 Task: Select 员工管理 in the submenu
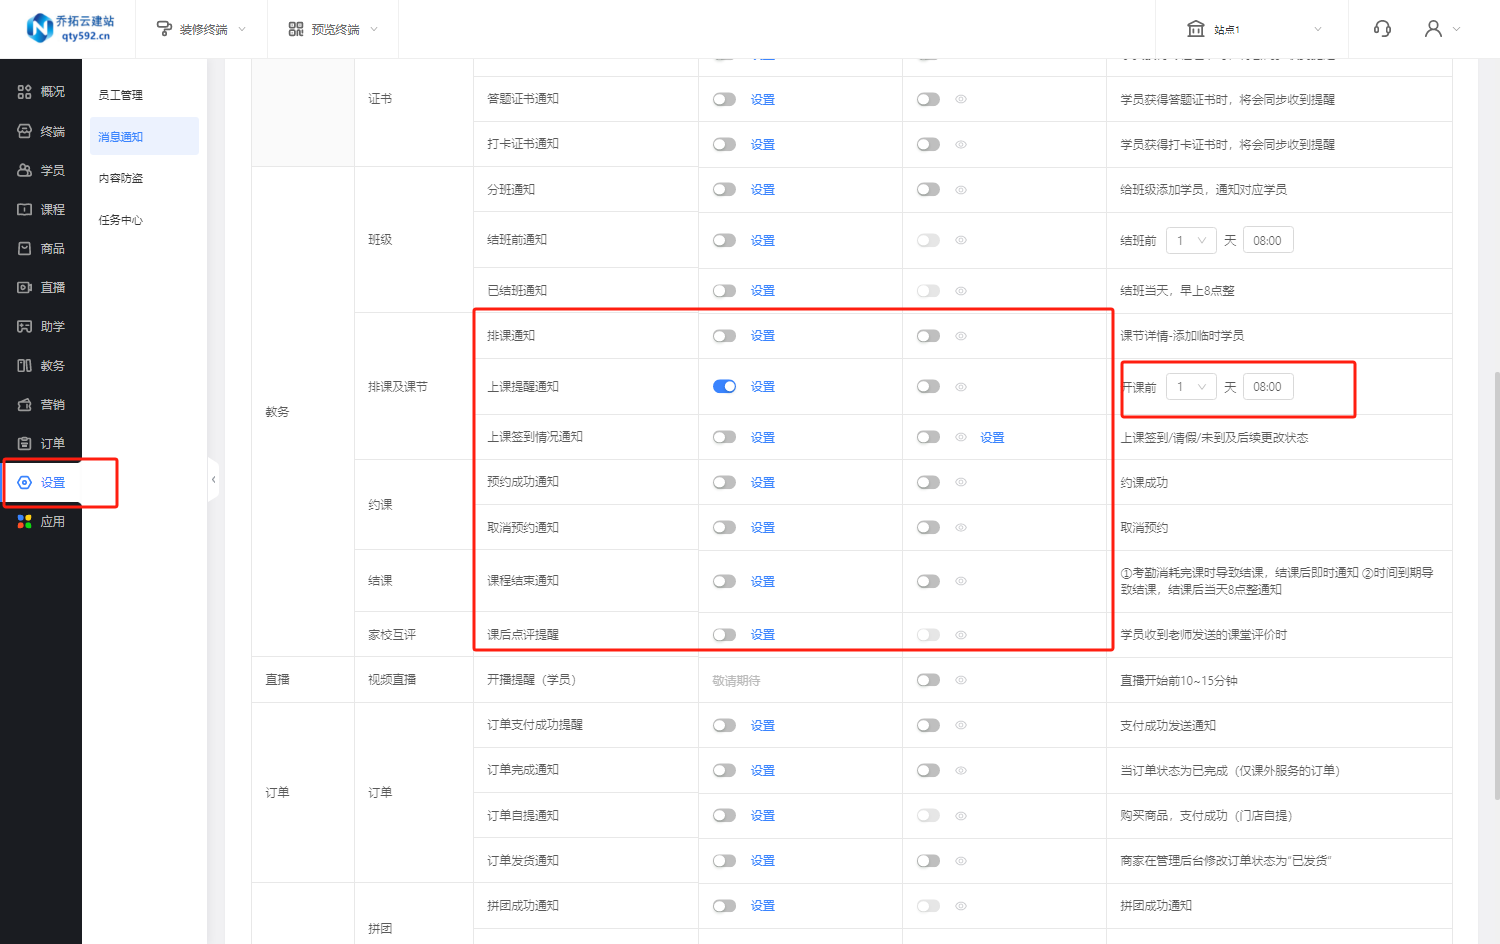click(x=121, y=95)
